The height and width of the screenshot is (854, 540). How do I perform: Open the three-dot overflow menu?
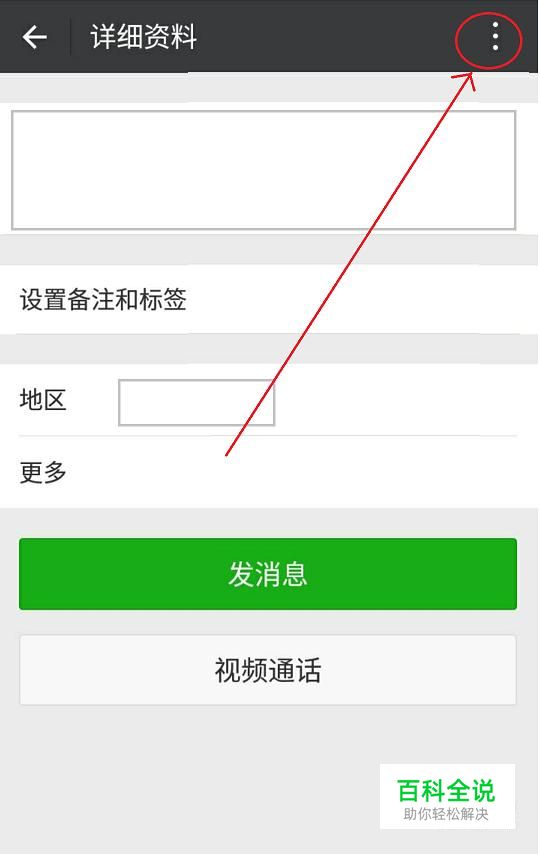click(x=495, y=36)
